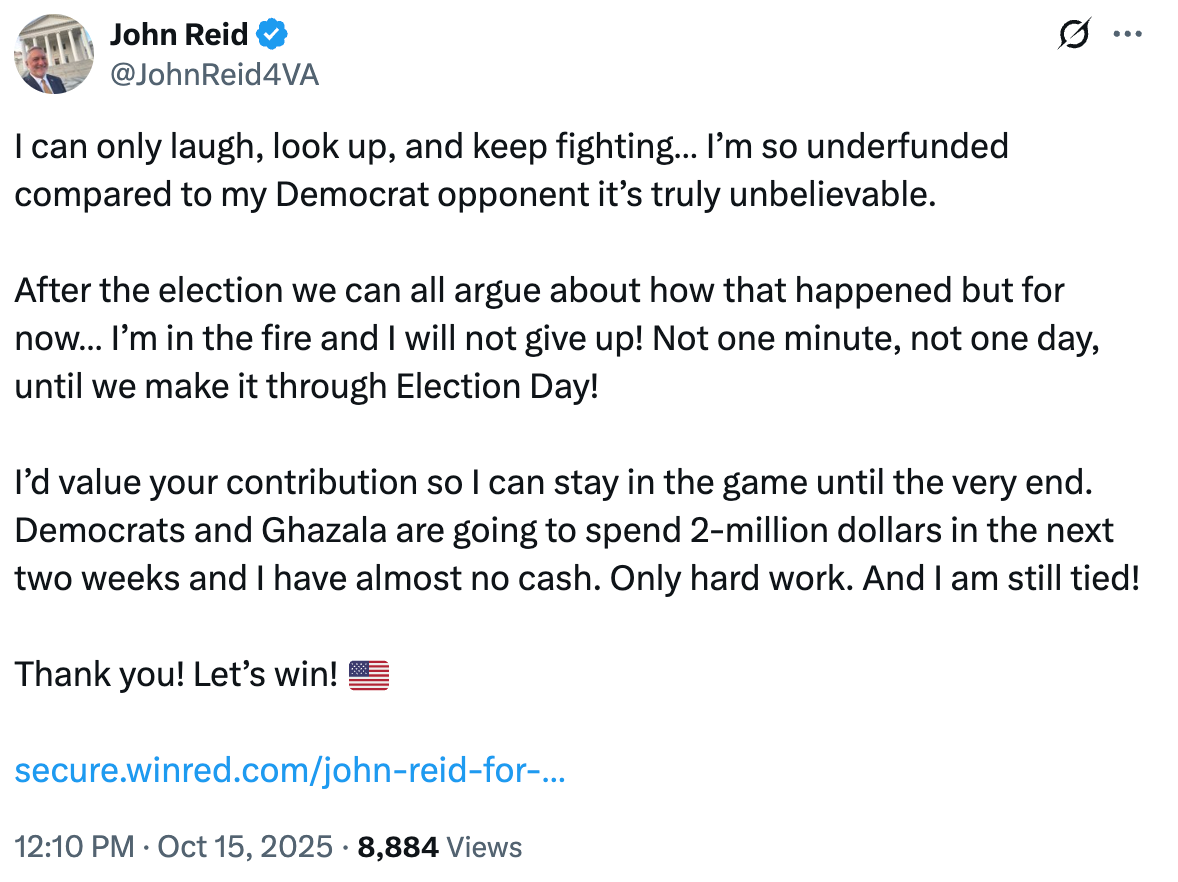
Task: Open the @JohnReid4VA handle link
Action: [215, 75]
